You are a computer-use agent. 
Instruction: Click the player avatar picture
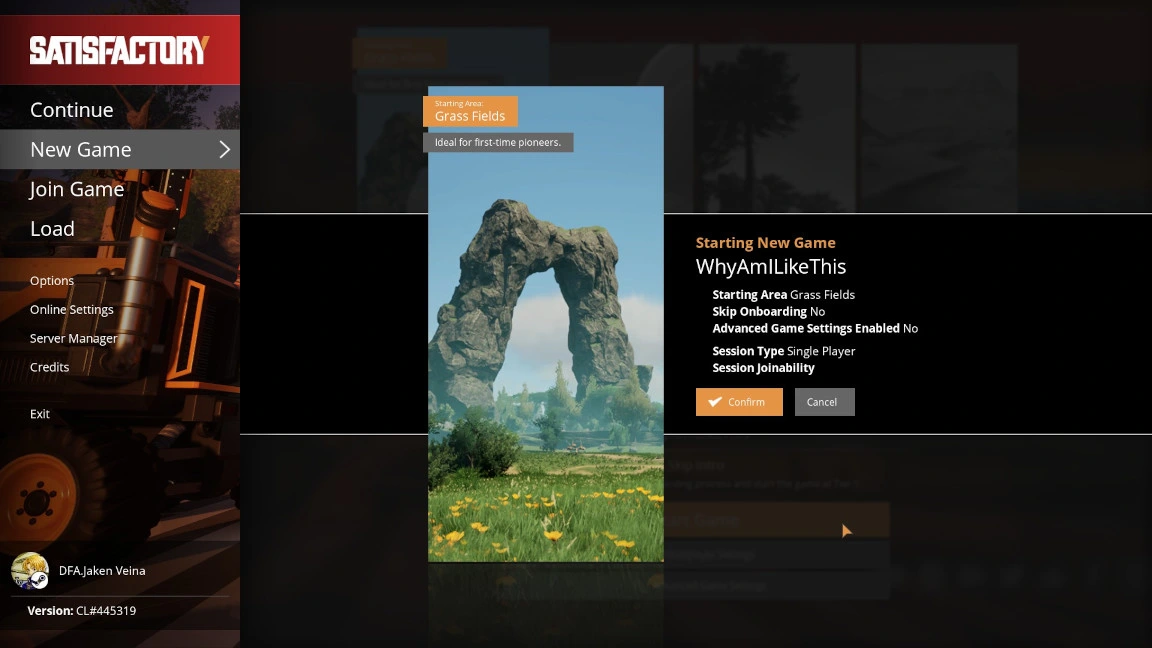tap(29, 570)
